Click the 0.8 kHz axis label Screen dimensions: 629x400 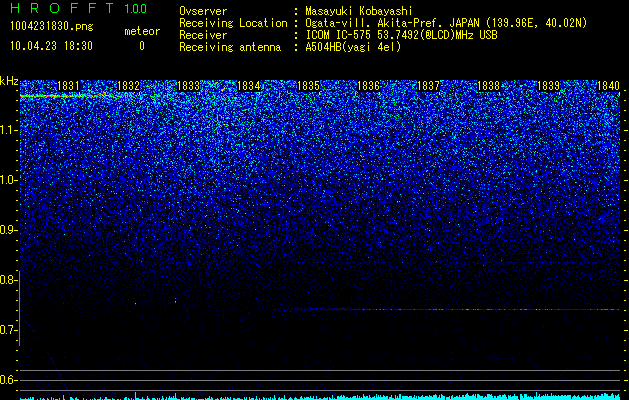pyautogui.click(x=8, y=280)
